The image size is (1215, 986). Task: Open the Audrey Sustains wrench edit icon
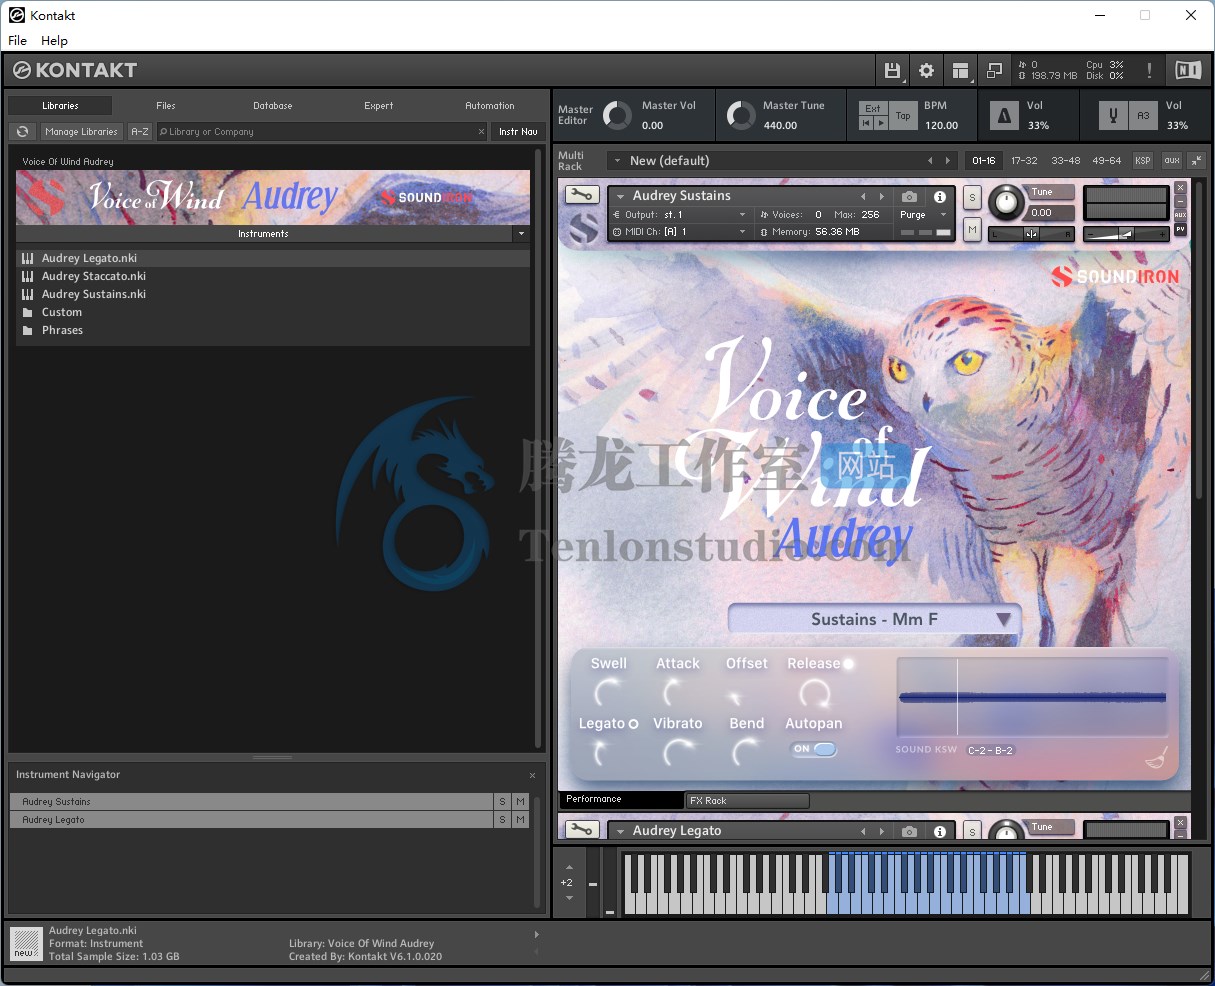(x=581, y=195)
